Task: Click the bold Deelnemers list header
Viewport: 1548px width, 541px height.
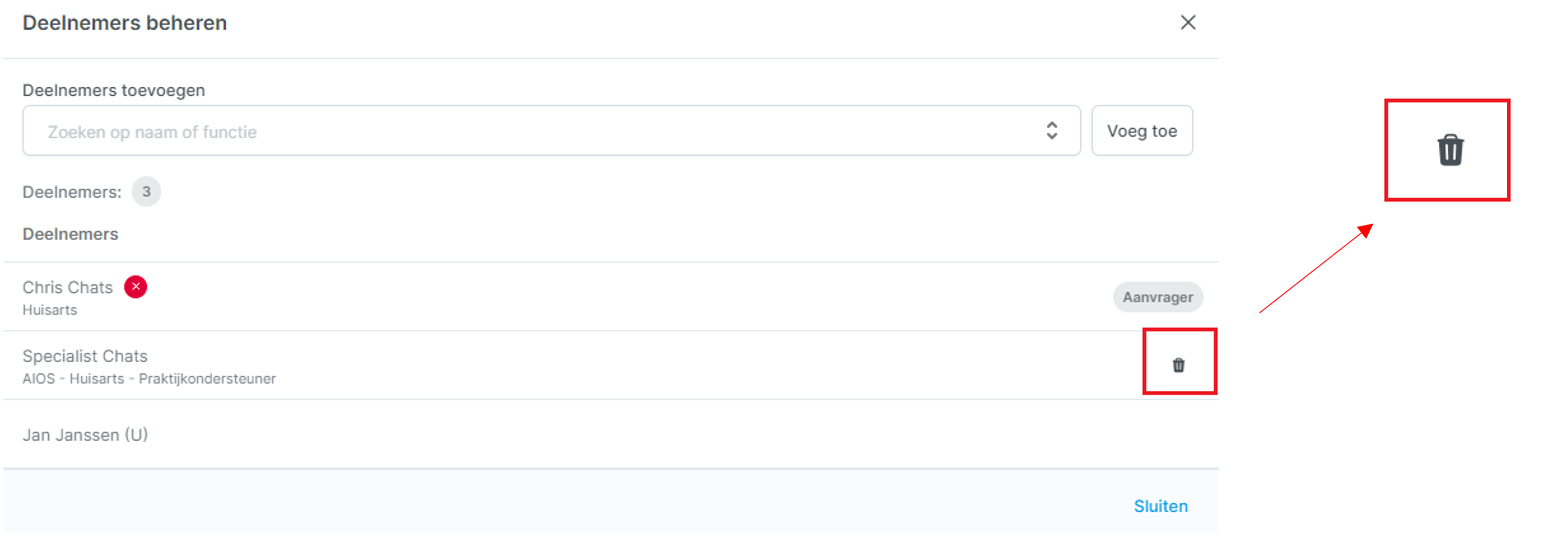Action: (x=71, y=234)
